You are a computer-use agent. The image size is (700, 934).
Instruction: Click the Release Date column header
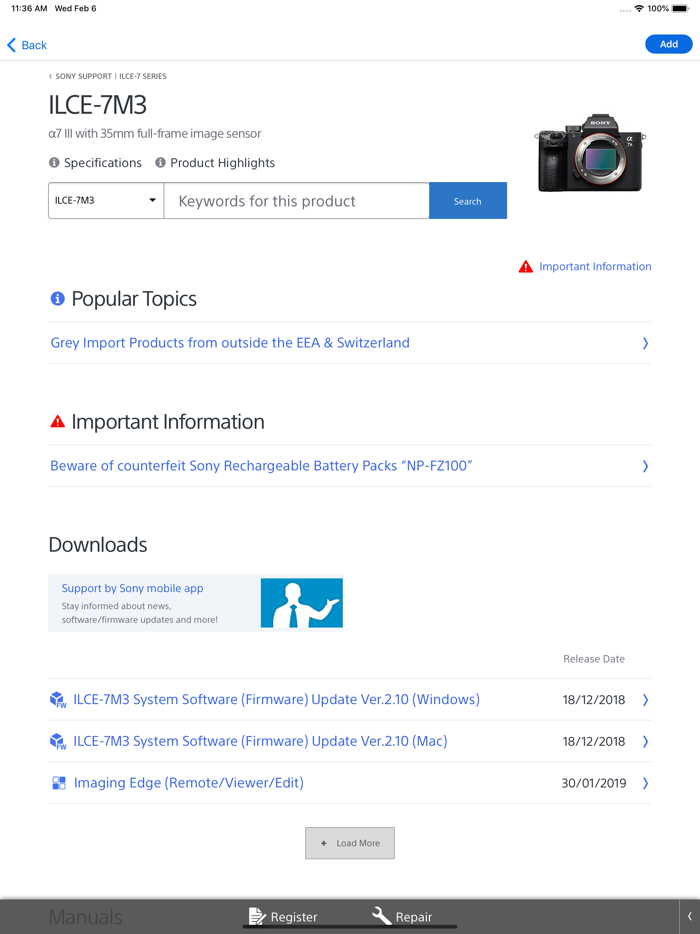(594, 659)
